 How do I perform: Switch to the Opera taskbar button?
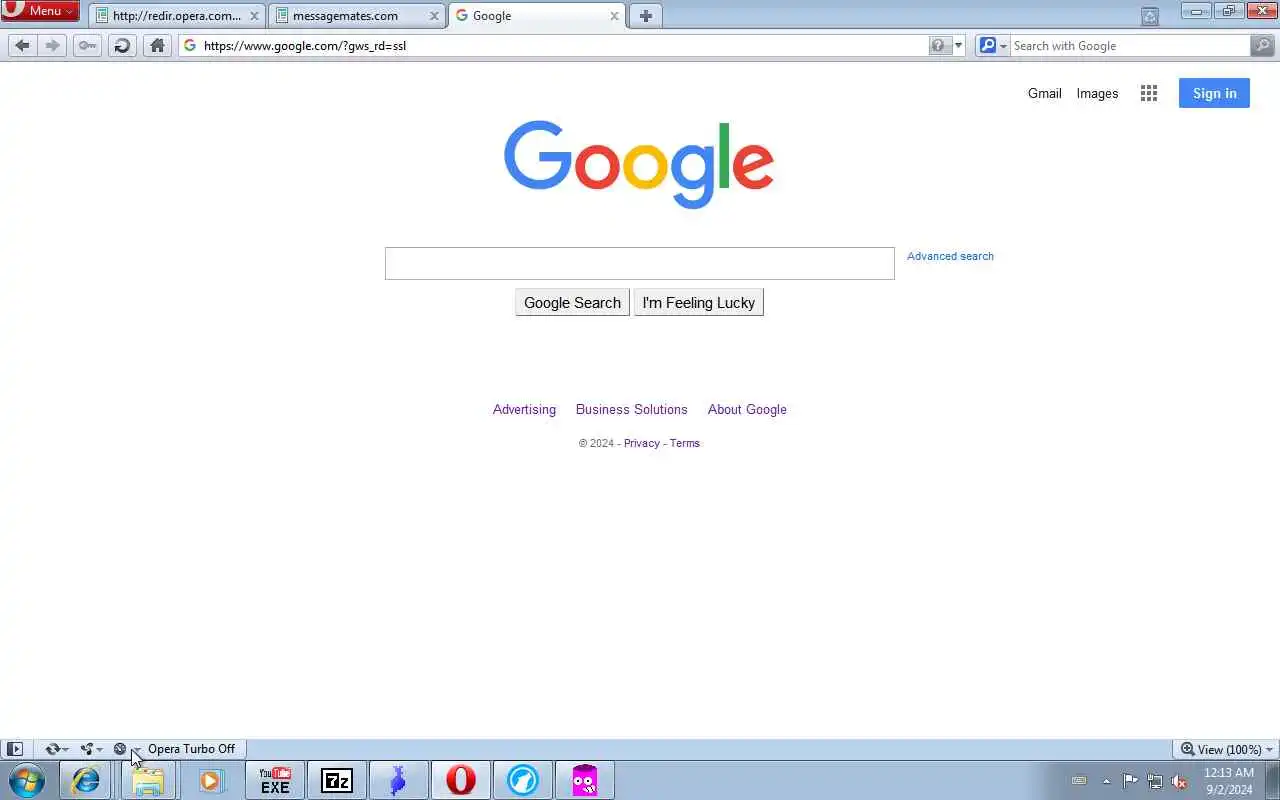coord(461,780)
